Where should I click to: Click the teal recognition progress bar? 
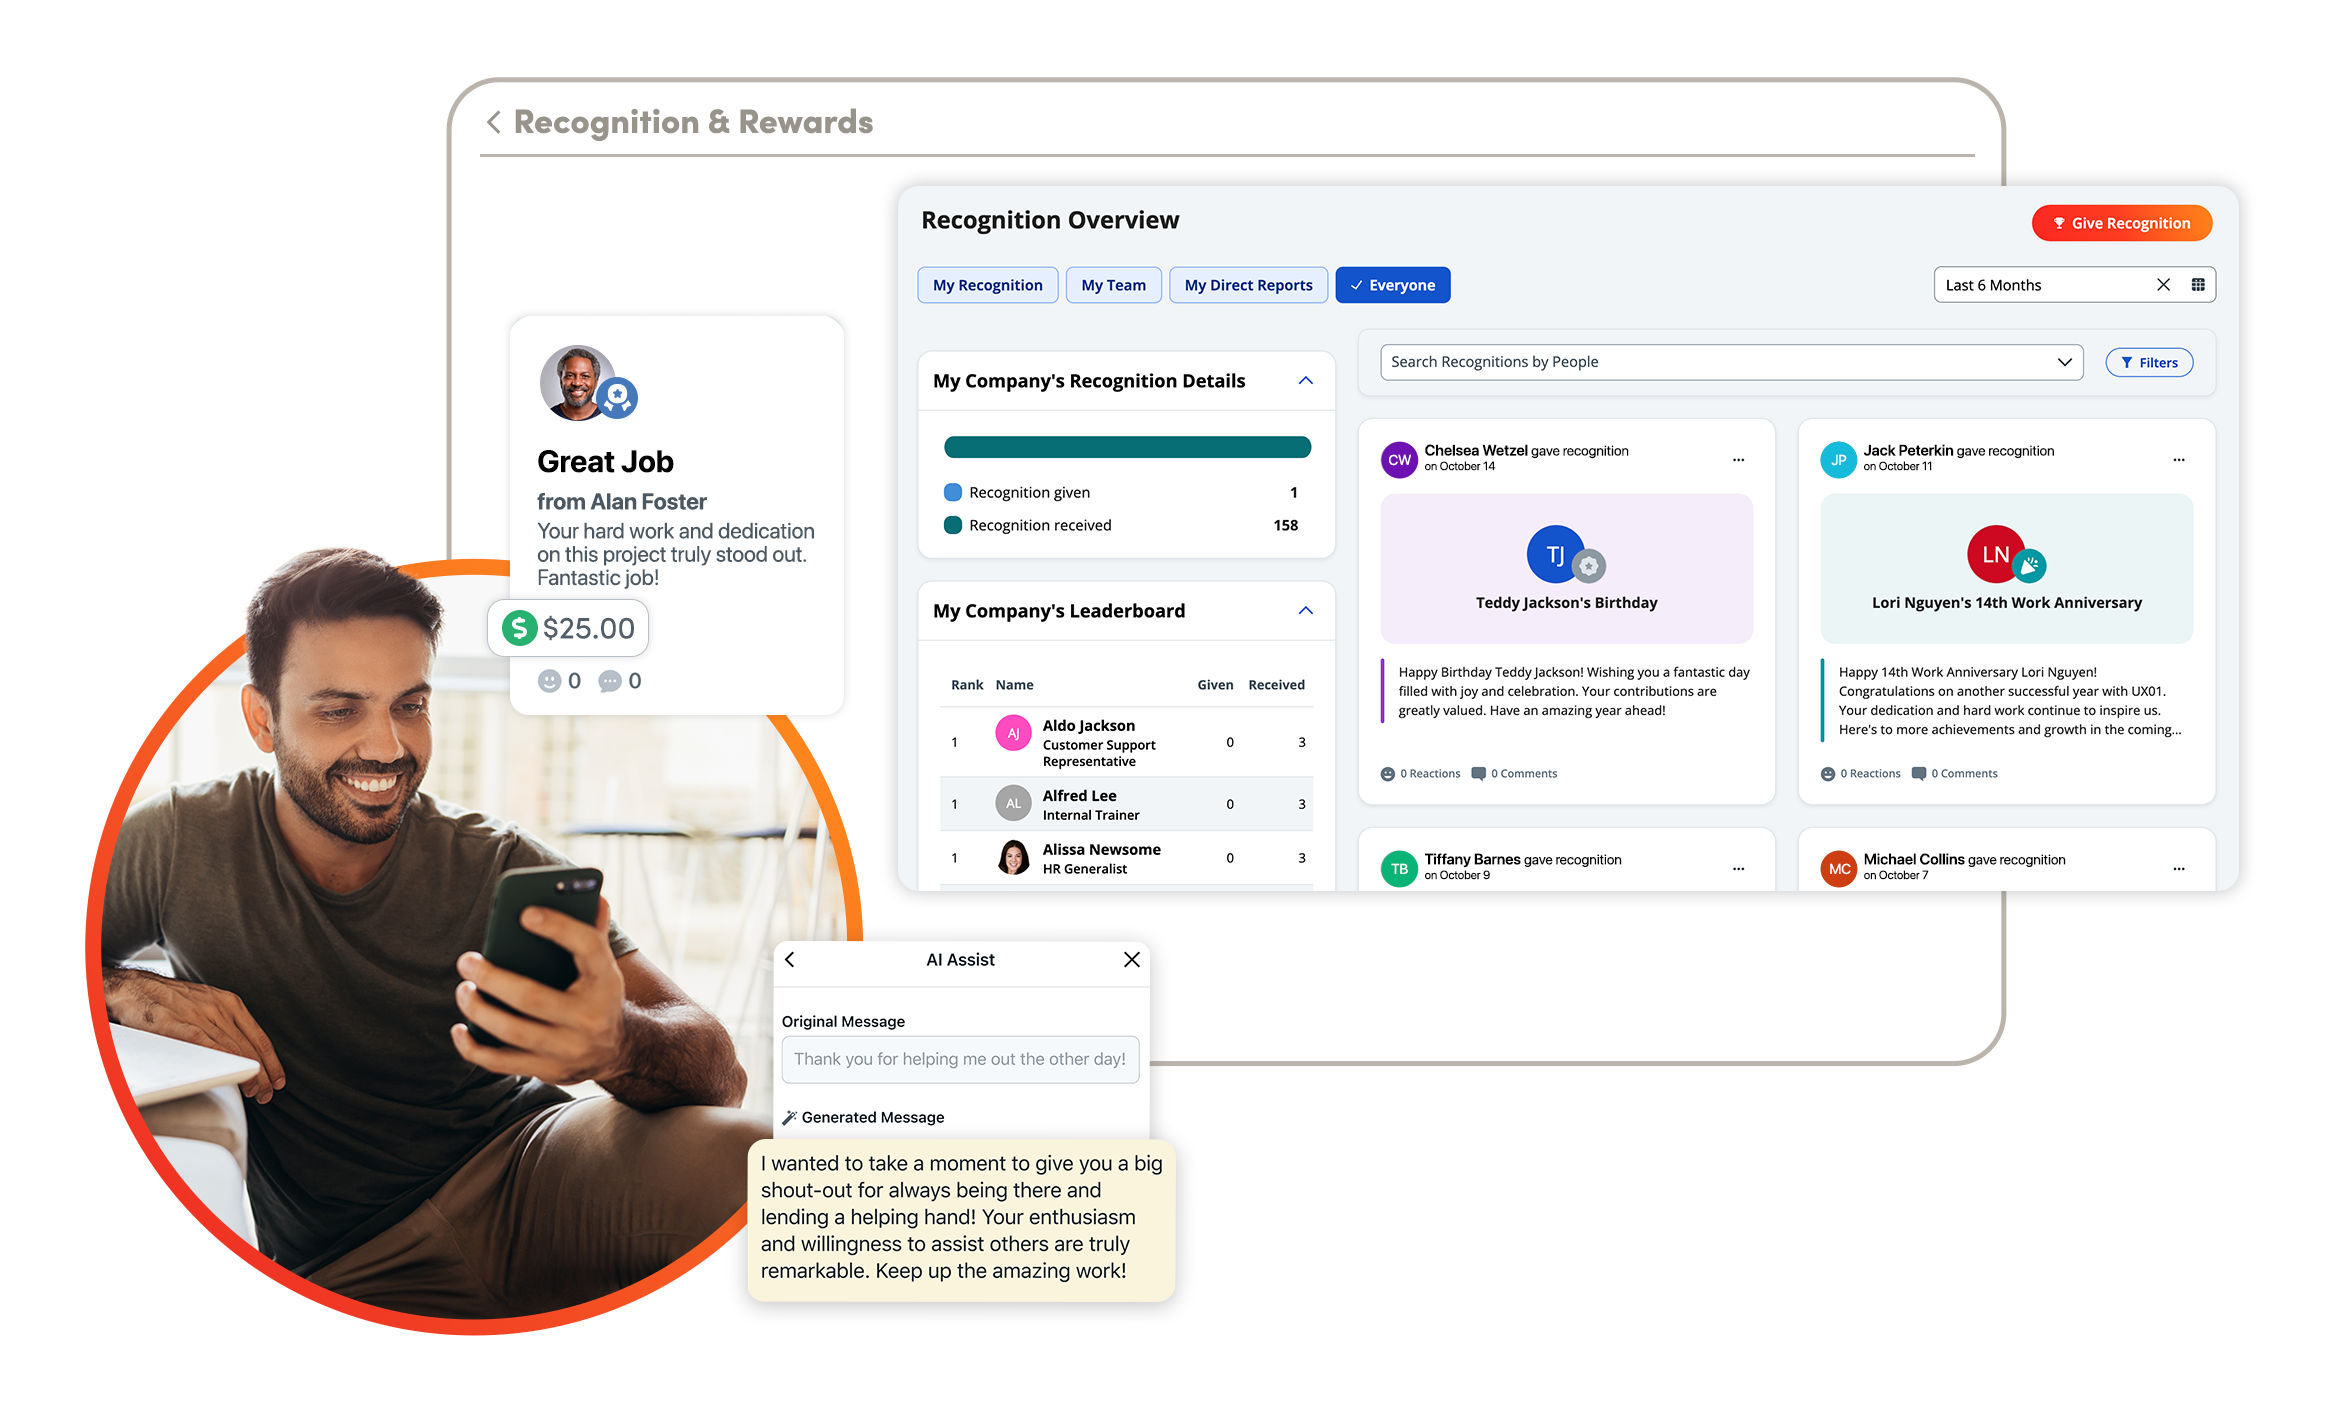1127,447
